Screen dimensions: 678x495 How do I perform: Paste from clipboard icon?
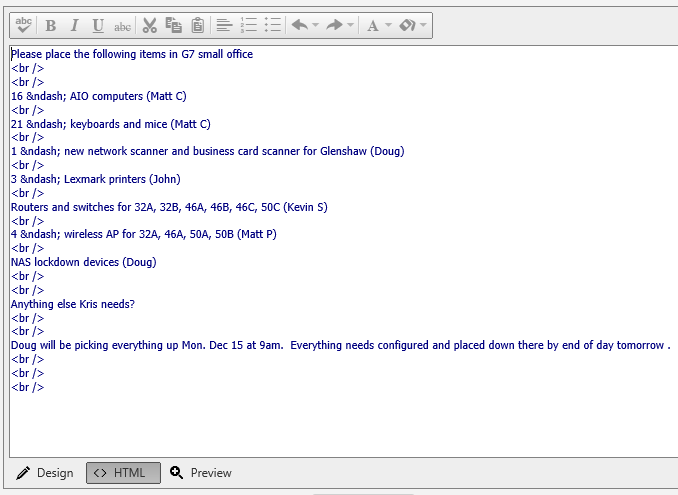tap(198, 26)
